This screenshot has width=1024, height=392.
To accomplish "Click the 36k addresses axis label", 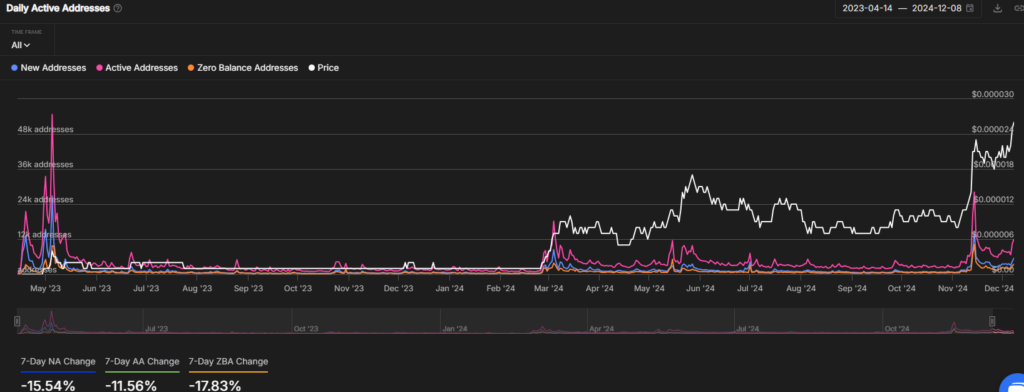I will (x=46, y=165).
